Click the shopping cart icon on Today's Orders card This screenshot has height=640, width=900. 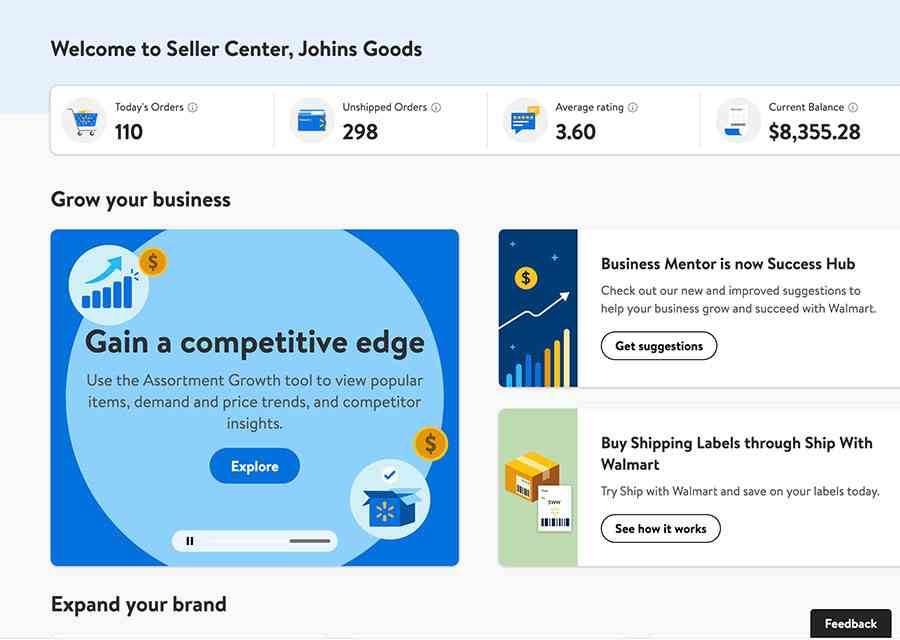click(83, 119)
